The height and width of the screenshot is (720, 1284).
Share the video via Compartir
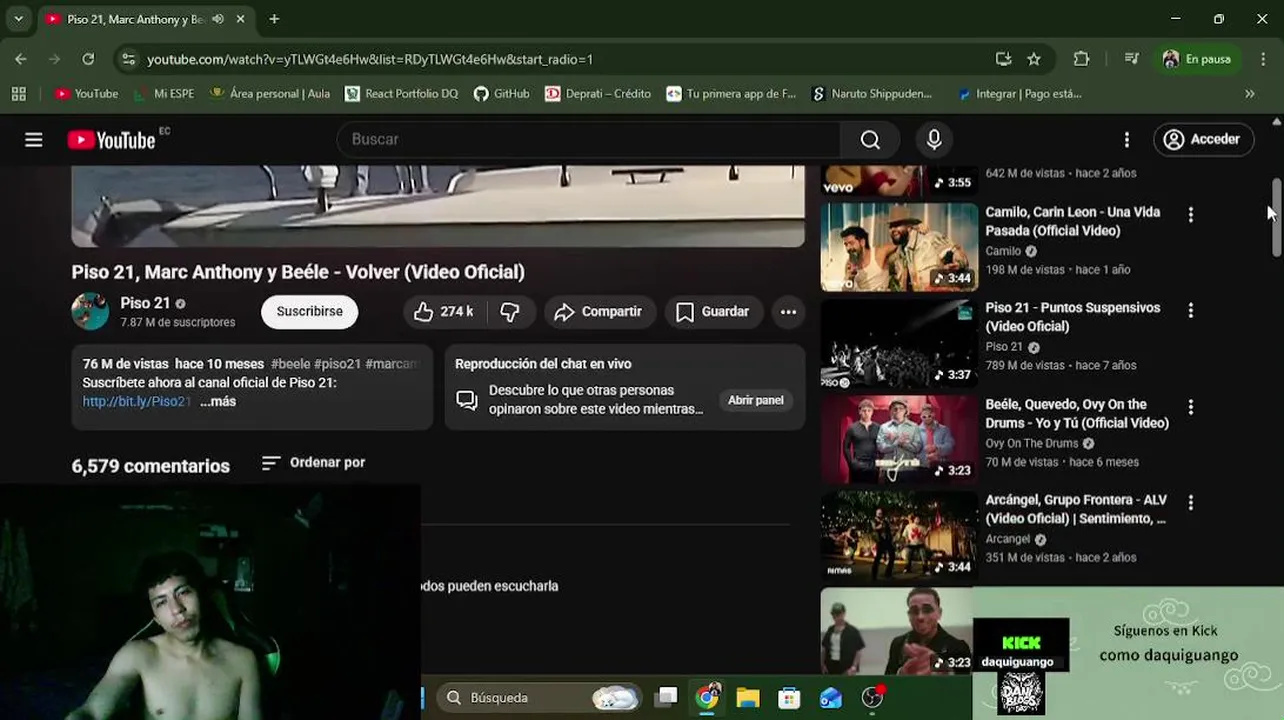pos(600,312)
